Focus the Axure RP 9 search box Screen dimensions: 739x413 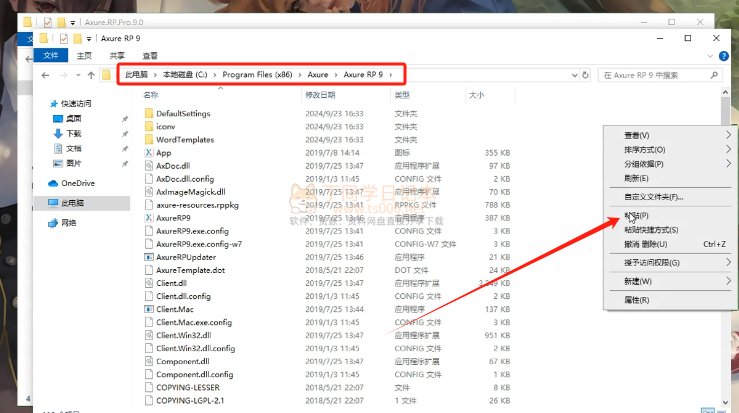660,75
